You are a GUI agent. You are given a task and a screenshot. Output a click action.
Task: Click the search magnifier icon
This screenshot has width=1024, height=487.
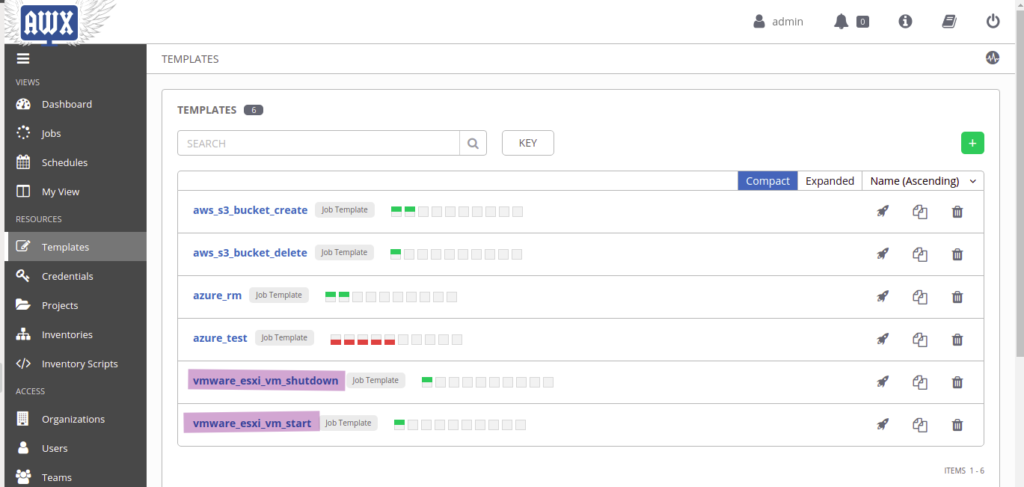point(473,143)
